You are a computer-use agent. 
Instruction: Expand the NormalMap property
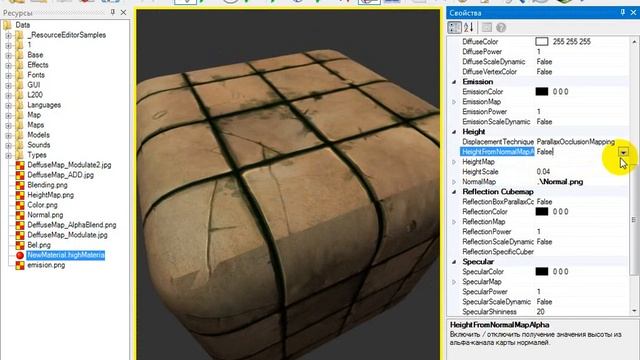[x=454, y=182]
